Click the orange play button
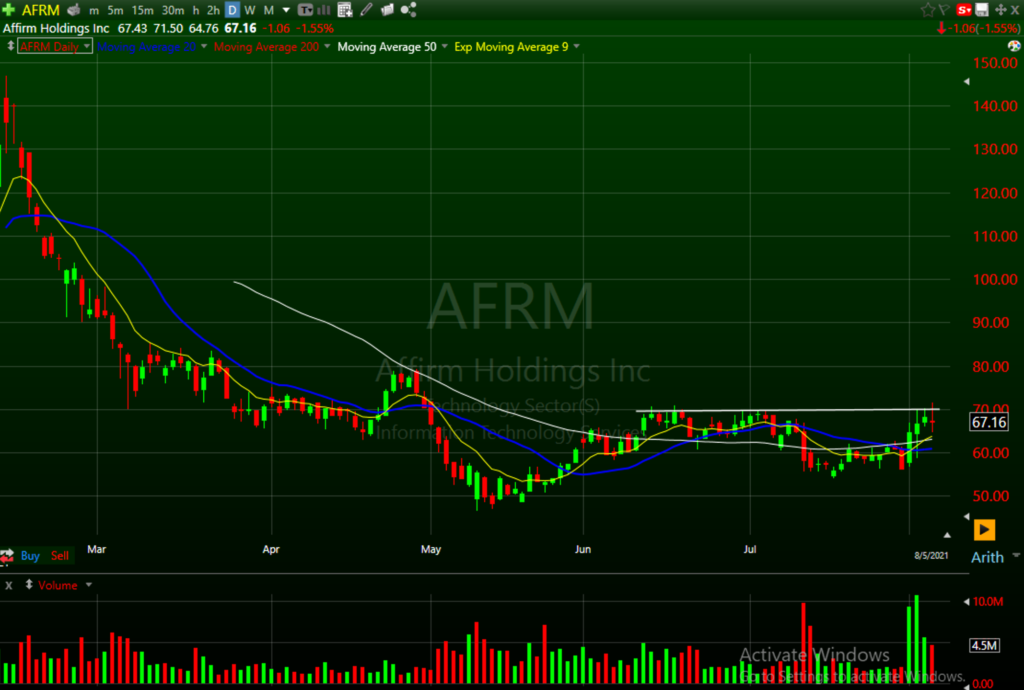1024x690 pixels. coord(984,529)
